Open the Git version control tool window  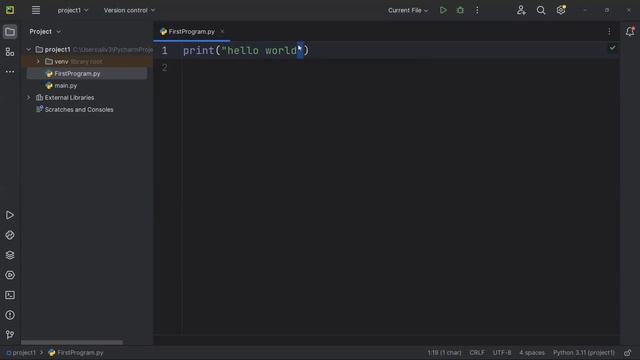pyautogui.click(x=10, y=335)
